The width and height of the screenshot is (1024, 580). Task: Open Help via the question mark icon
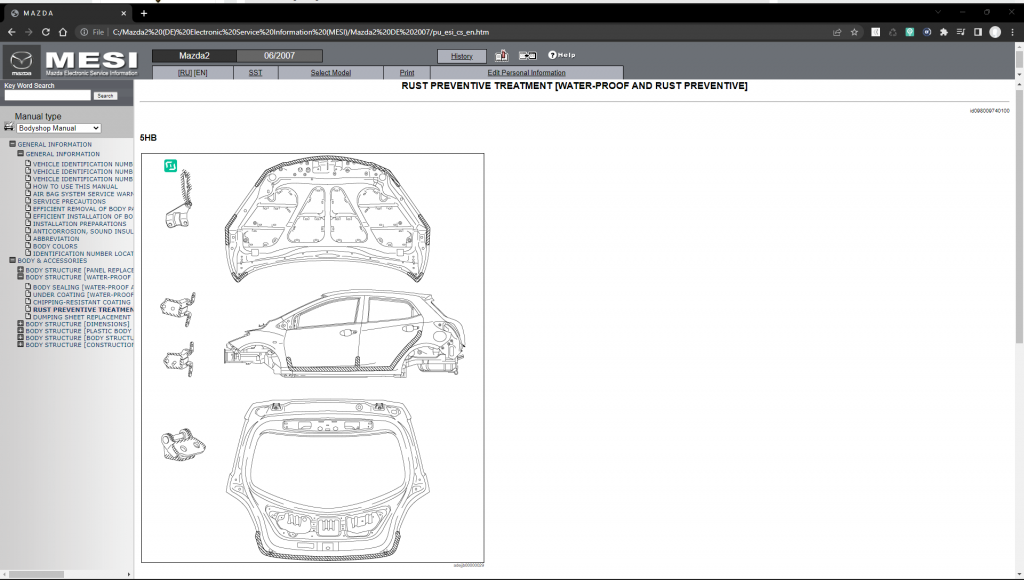pyautogui.click(x=553, y=55)
